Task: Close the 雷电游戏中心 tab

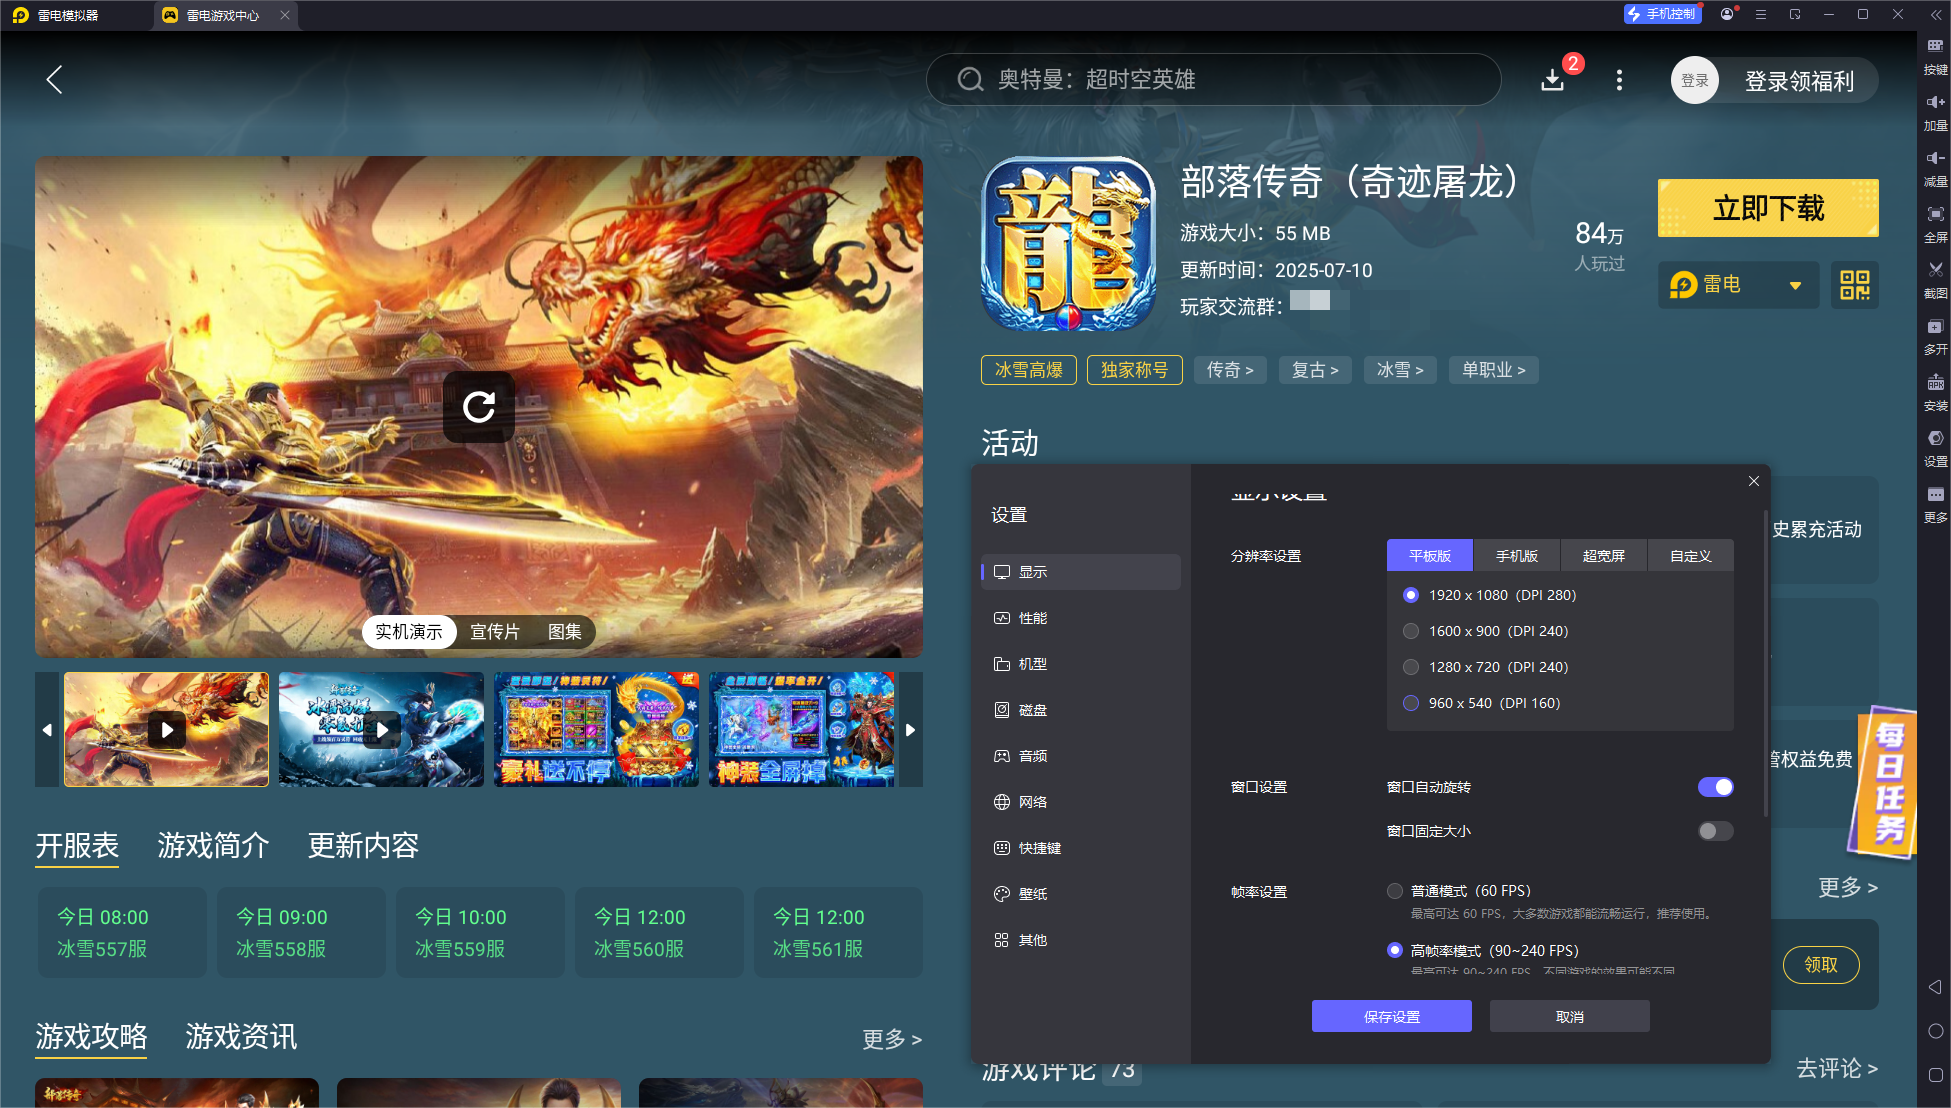Action: click(285, 15)
